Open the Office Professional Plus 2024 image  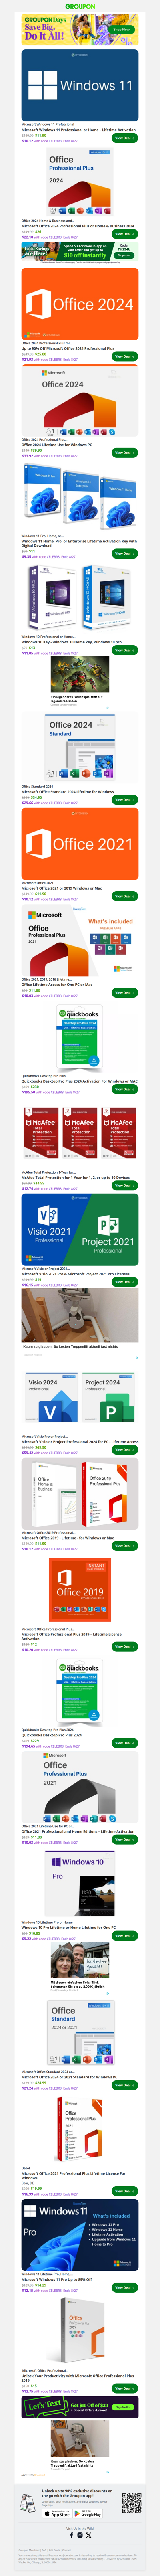click(x=80, y=183)
